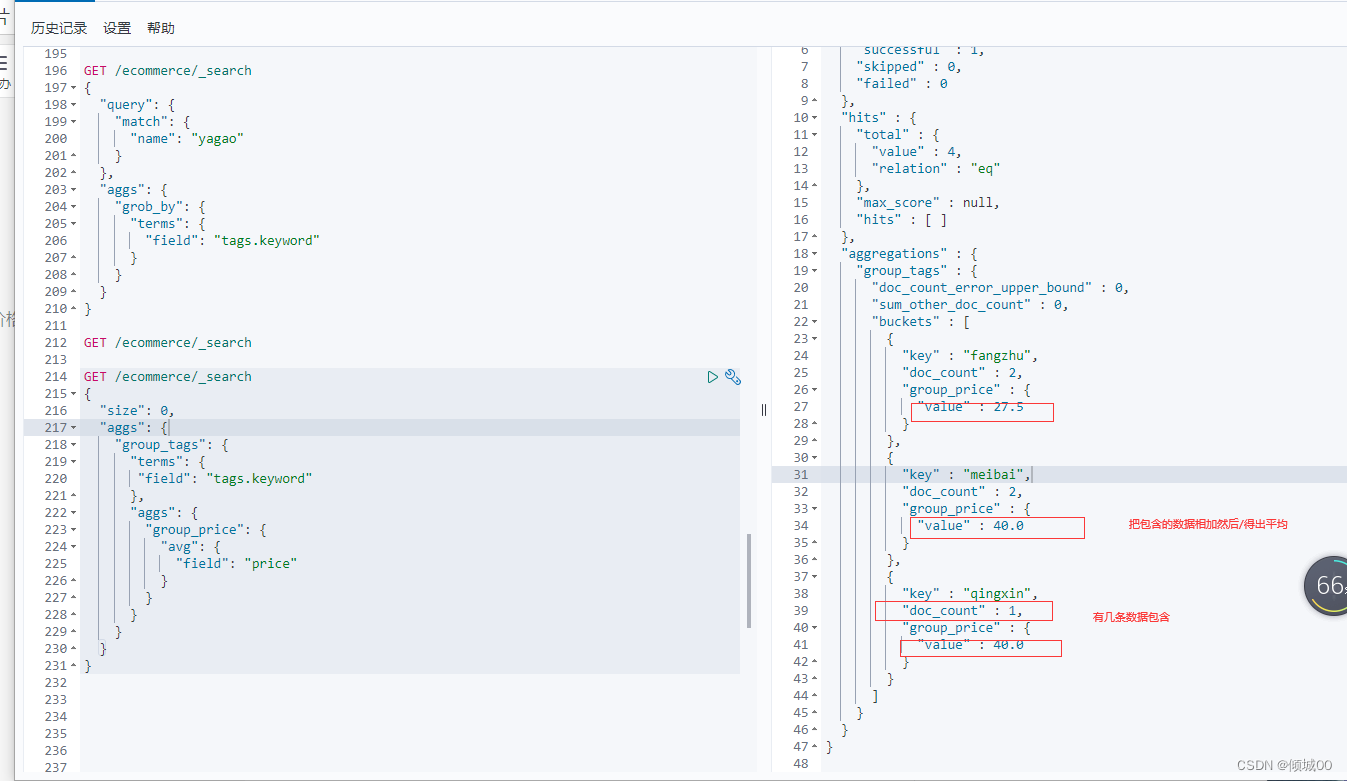The width and height of the screenshot is (1347, 781).
Task: Collapse the nested "aggs" block at line 222
Action: point(74,513)
